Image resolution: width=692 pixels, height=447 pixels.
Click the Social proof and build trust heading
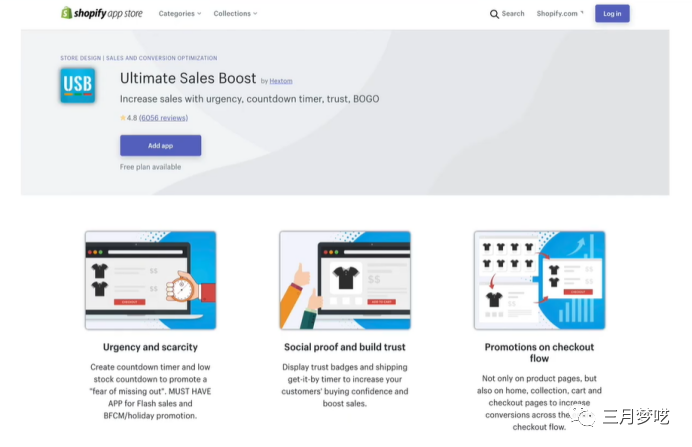coord(345,347)
